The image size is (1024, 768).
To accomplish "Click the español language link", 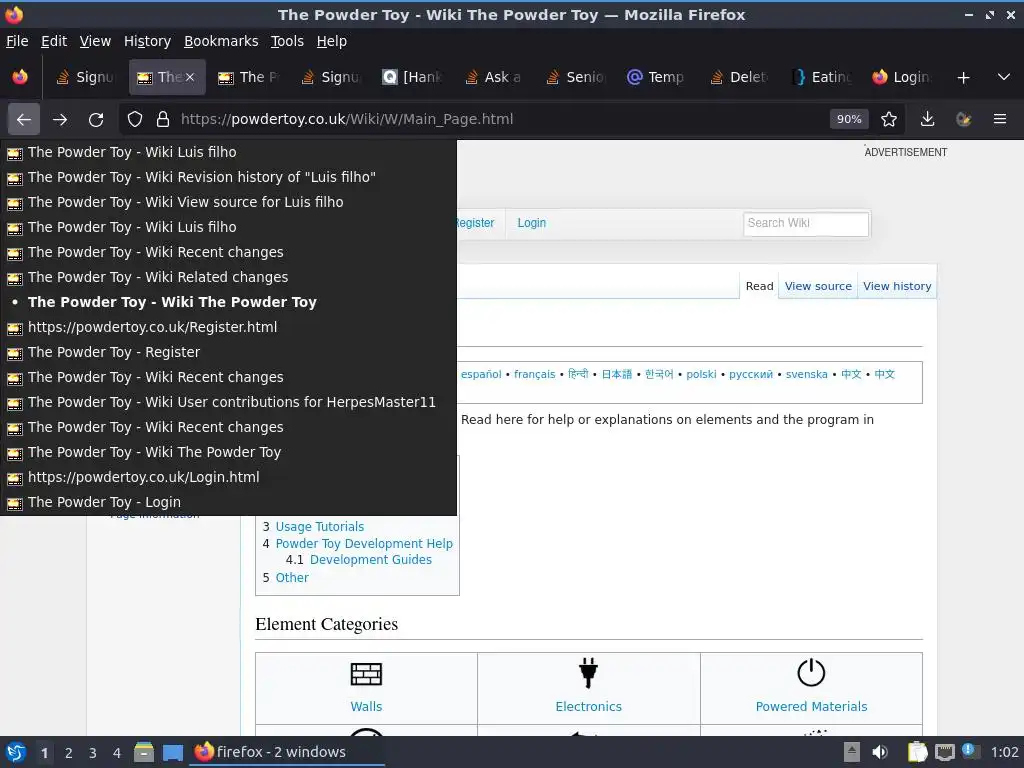I will (x=481, y=374).
